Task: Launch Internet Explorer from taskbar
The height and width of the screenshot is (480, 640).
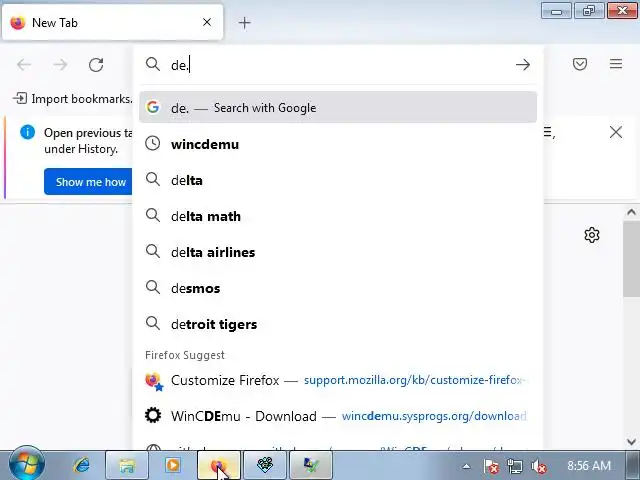Action: [82, 465]
